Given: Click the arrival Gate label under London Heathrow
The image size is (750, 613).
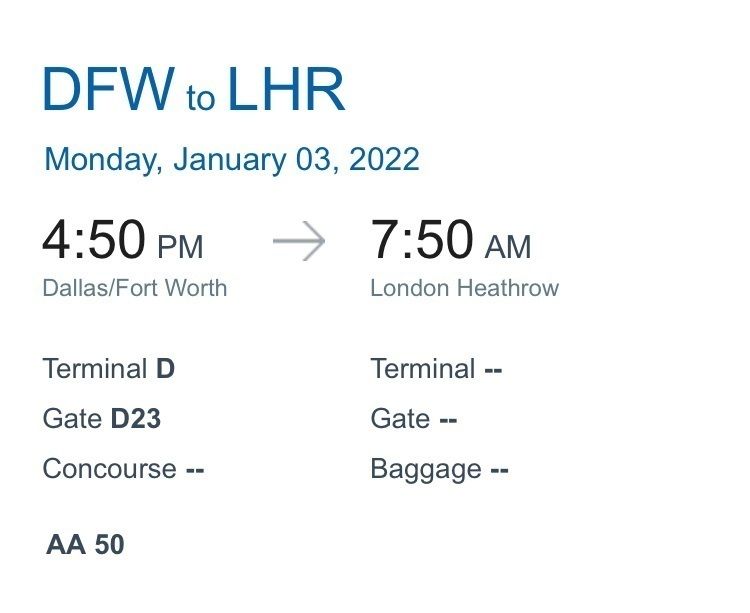Looking at the screenshot, I should point(400,419).
